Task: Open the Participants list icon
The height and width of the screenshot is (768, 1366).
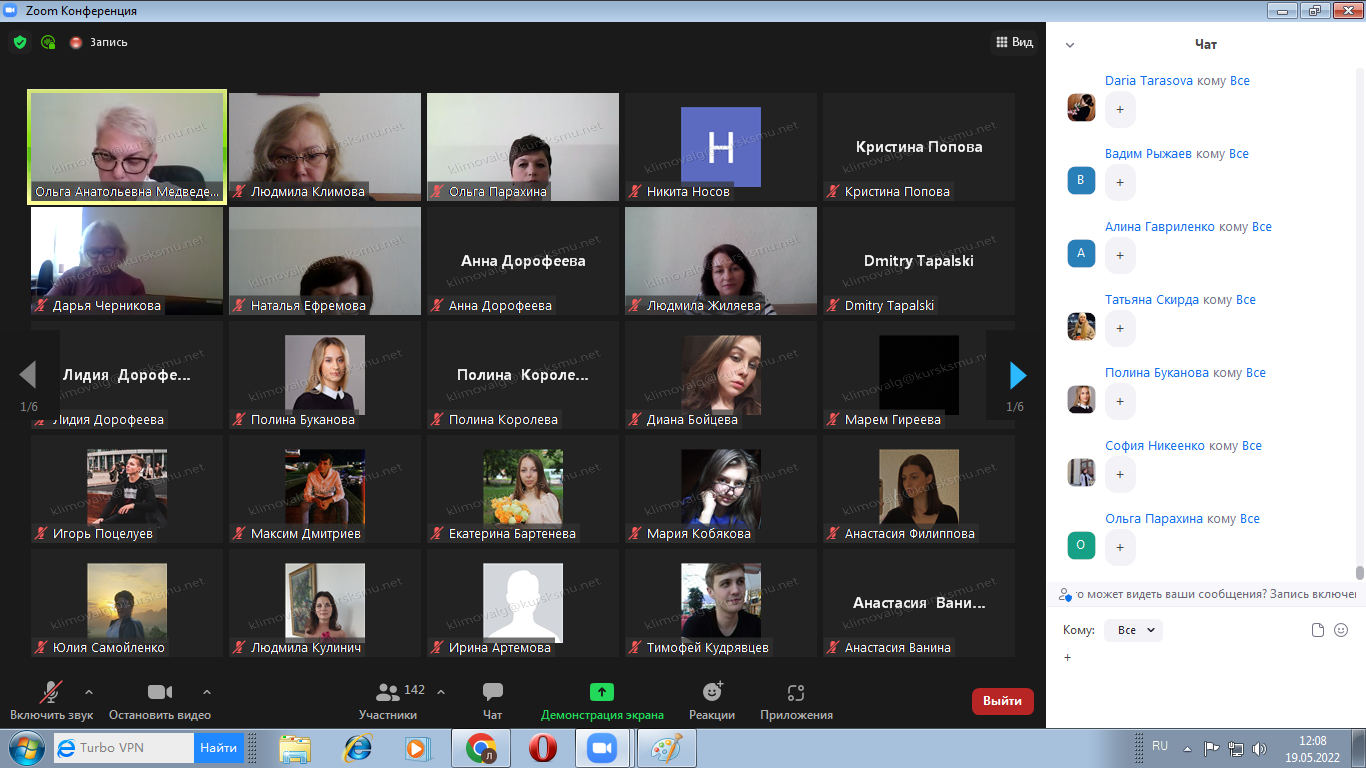Action: click(388, 692)
